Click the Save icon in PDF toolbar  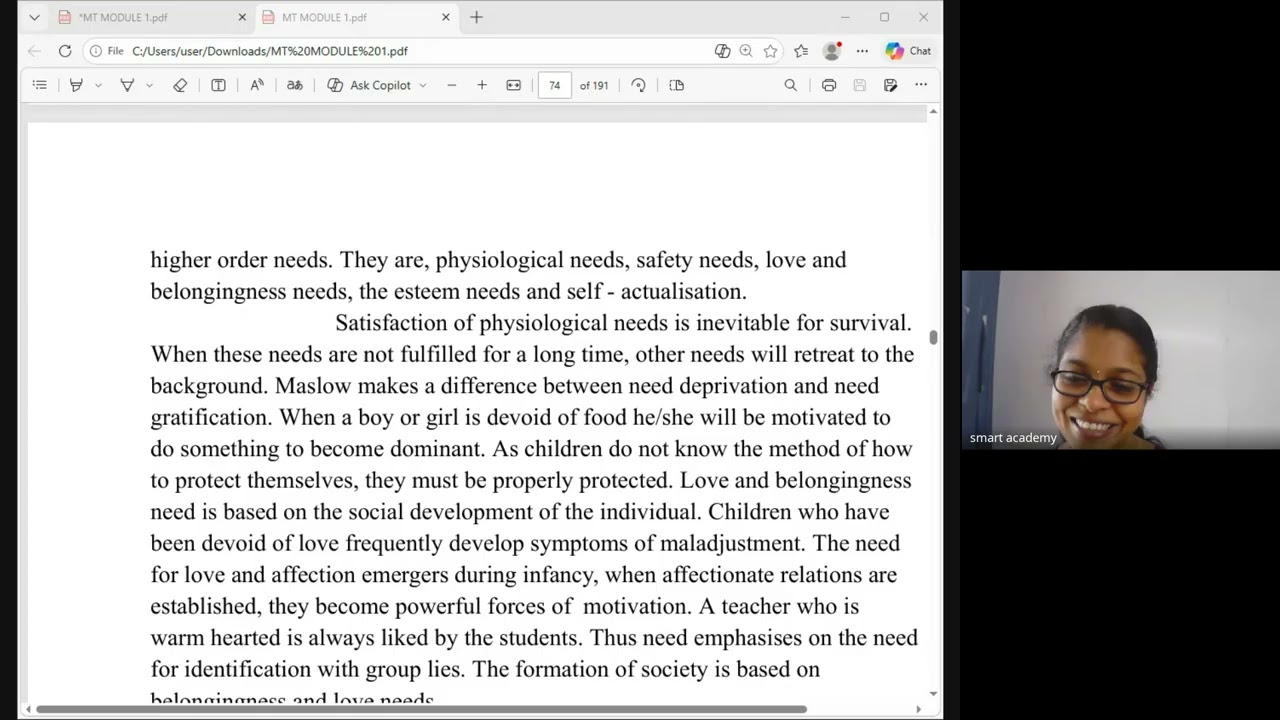[859, 85]
